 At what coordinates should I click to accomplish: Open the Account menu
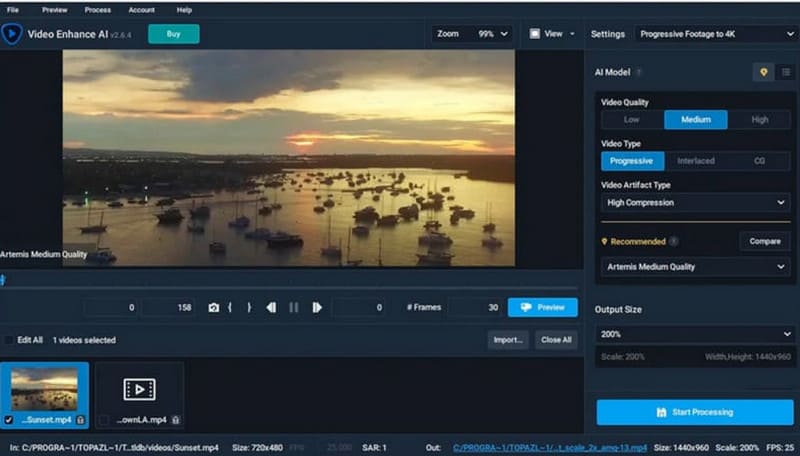click(x=141, y=10)
